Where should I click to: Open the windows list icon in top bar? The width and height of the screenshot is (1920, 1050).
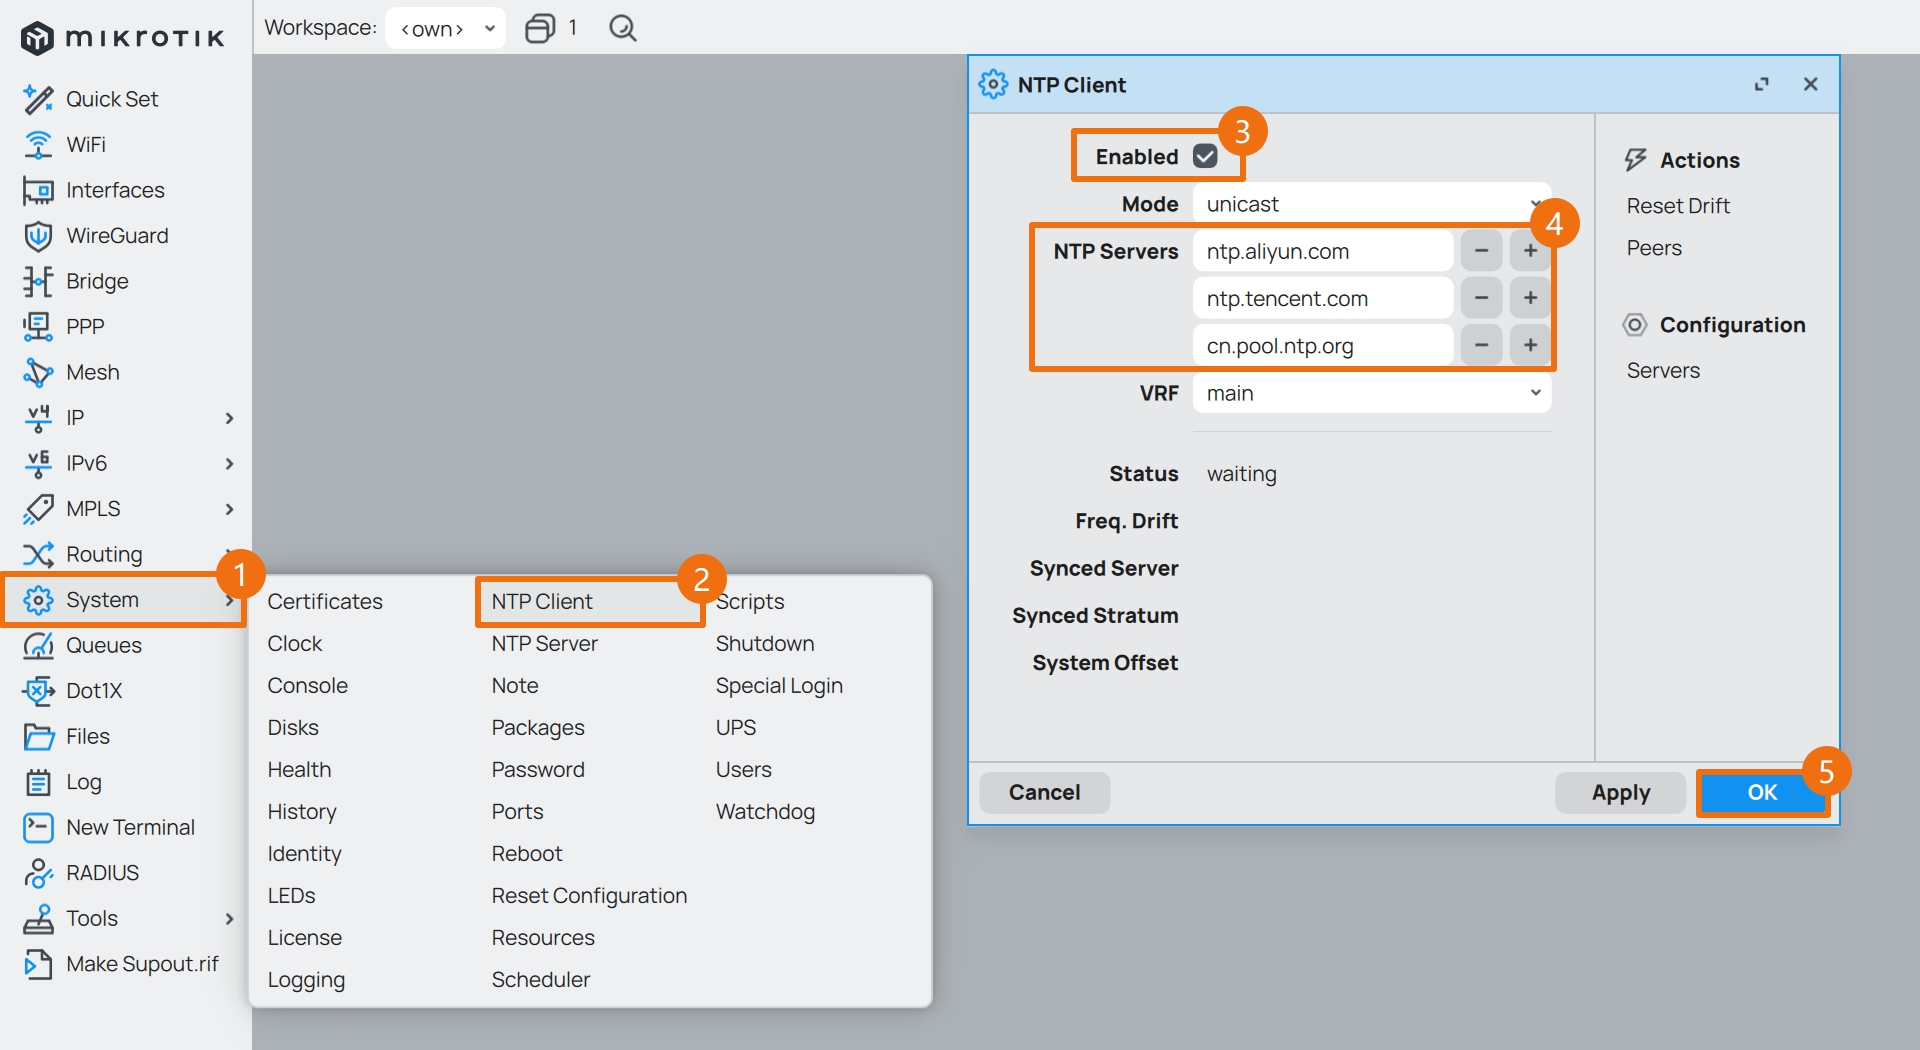540,28
